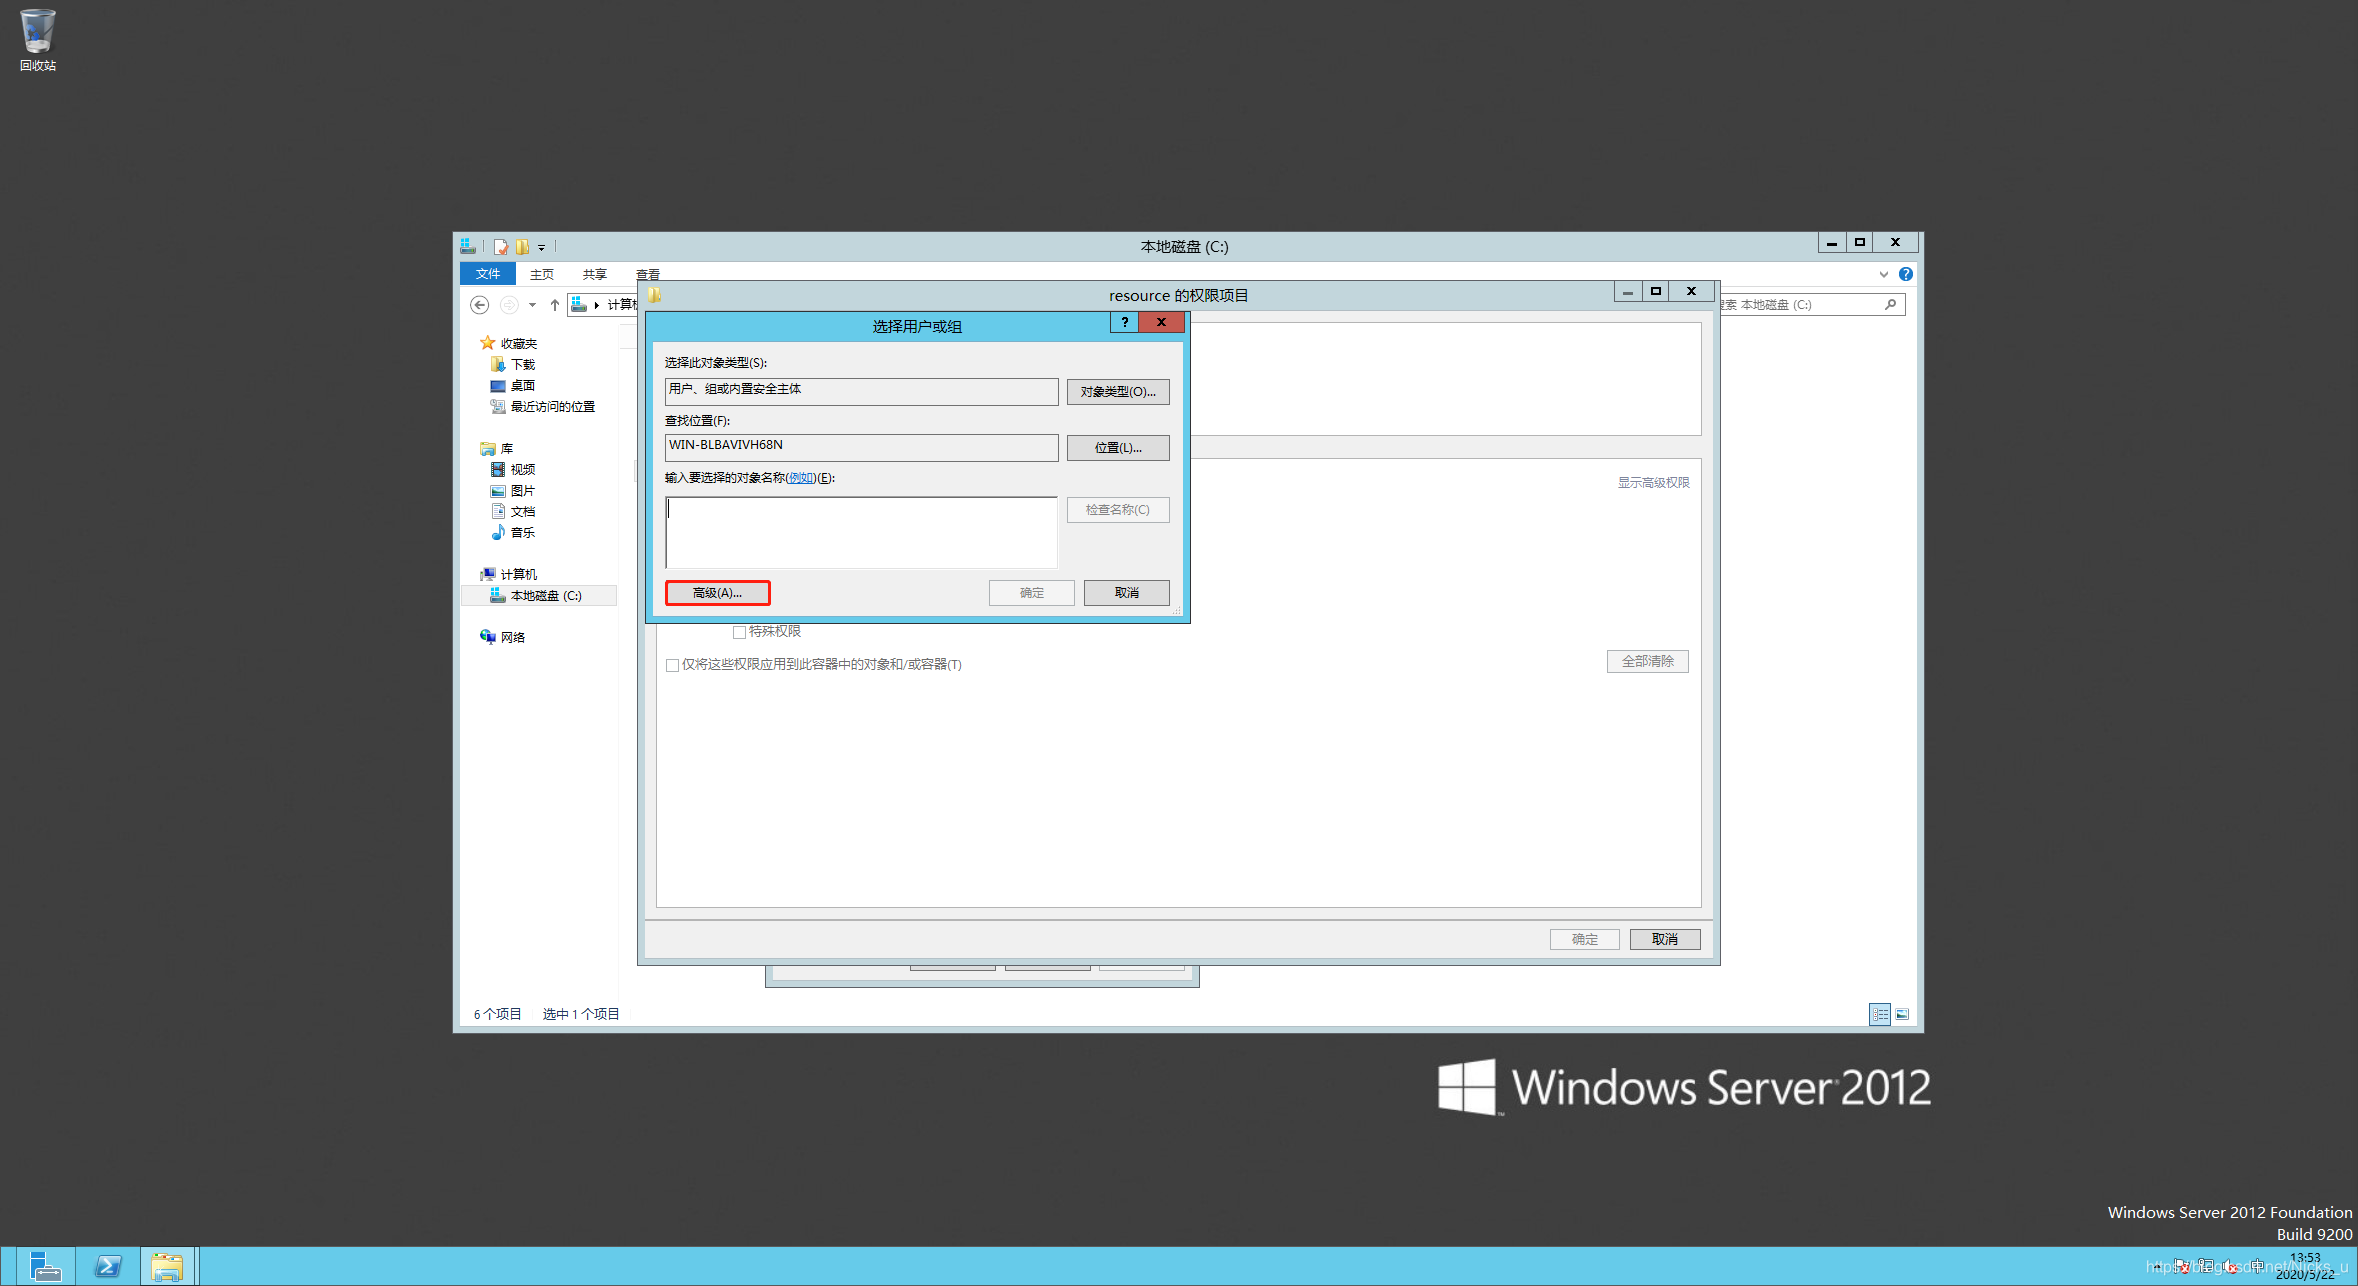Toggle the 特殊权限 checkbox
This screenshot has height=1286, width=2358.
click(739, 632)
